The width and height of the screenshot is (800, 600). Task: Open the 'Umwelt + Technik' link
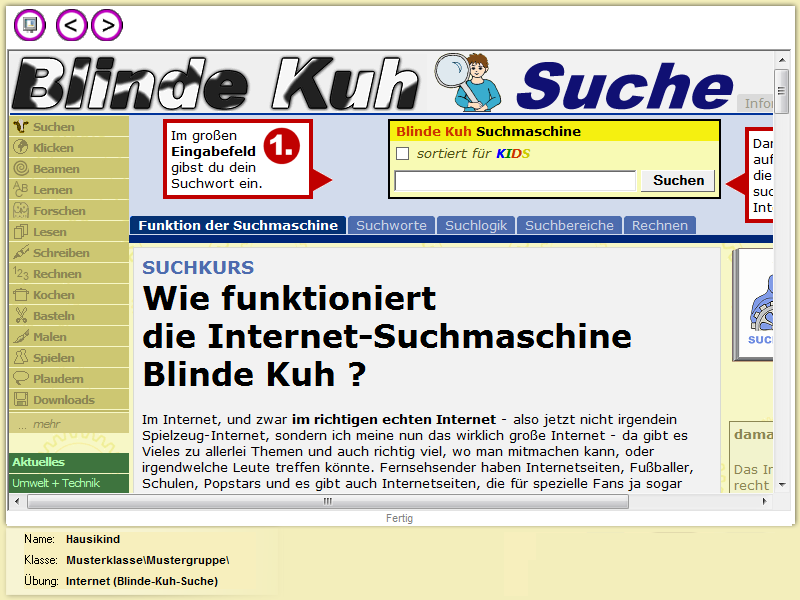click(56, 483)
